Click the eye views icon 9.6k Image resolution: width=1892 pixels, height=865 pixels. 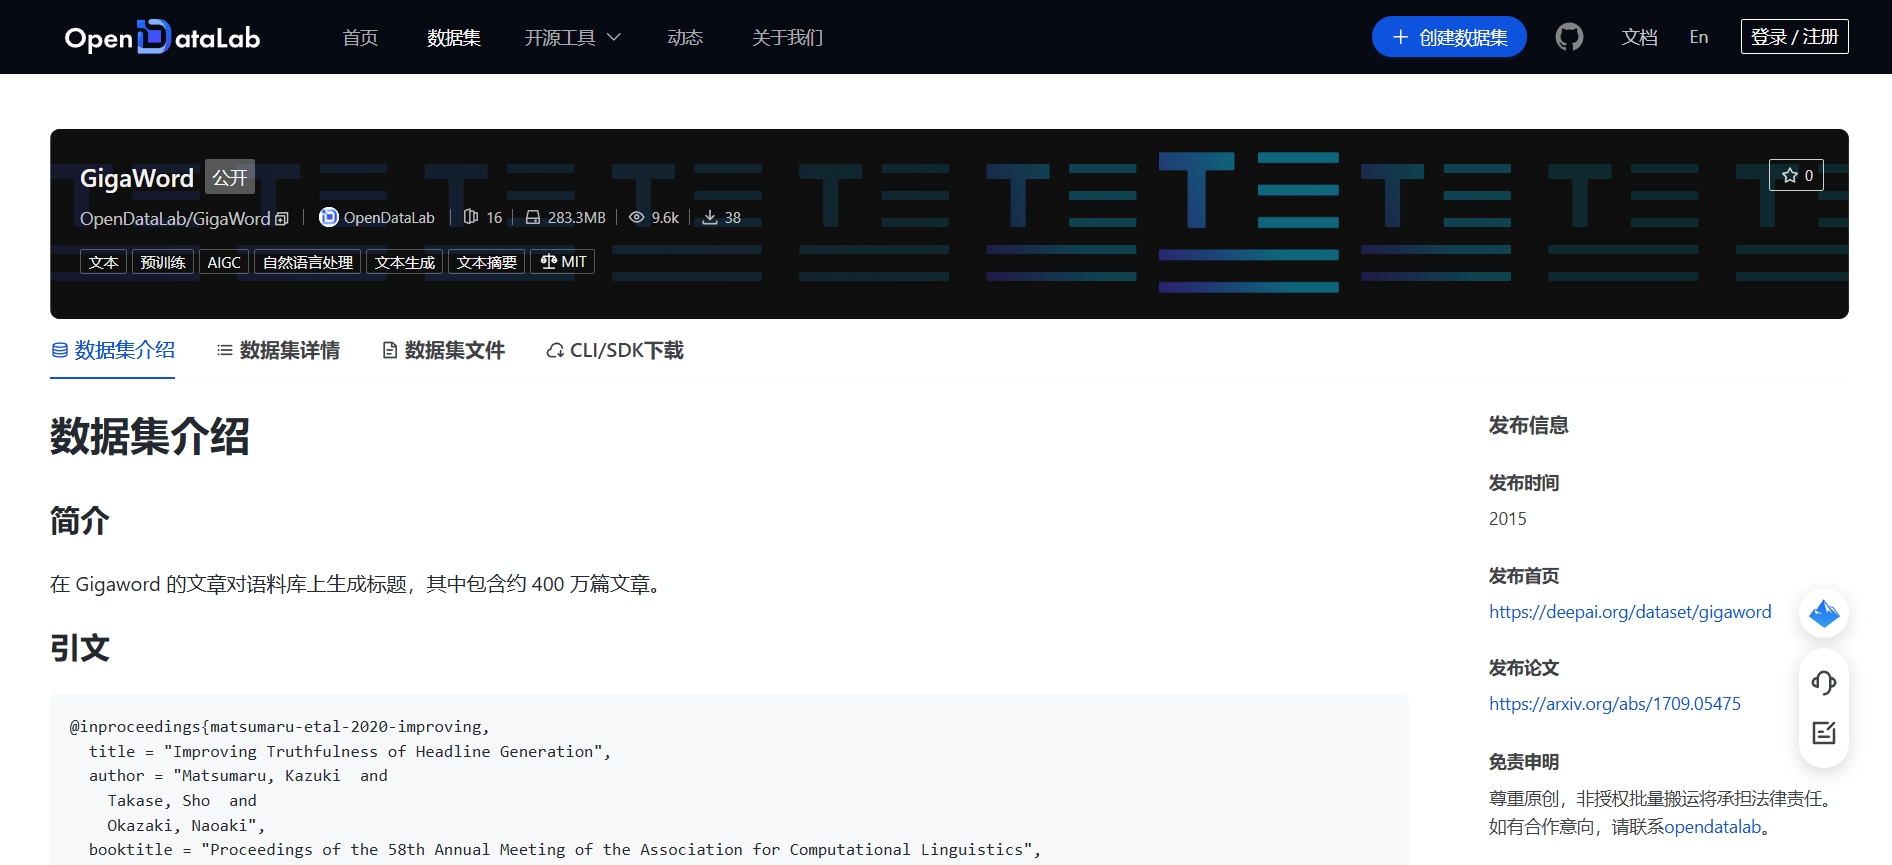click(636, 217)
